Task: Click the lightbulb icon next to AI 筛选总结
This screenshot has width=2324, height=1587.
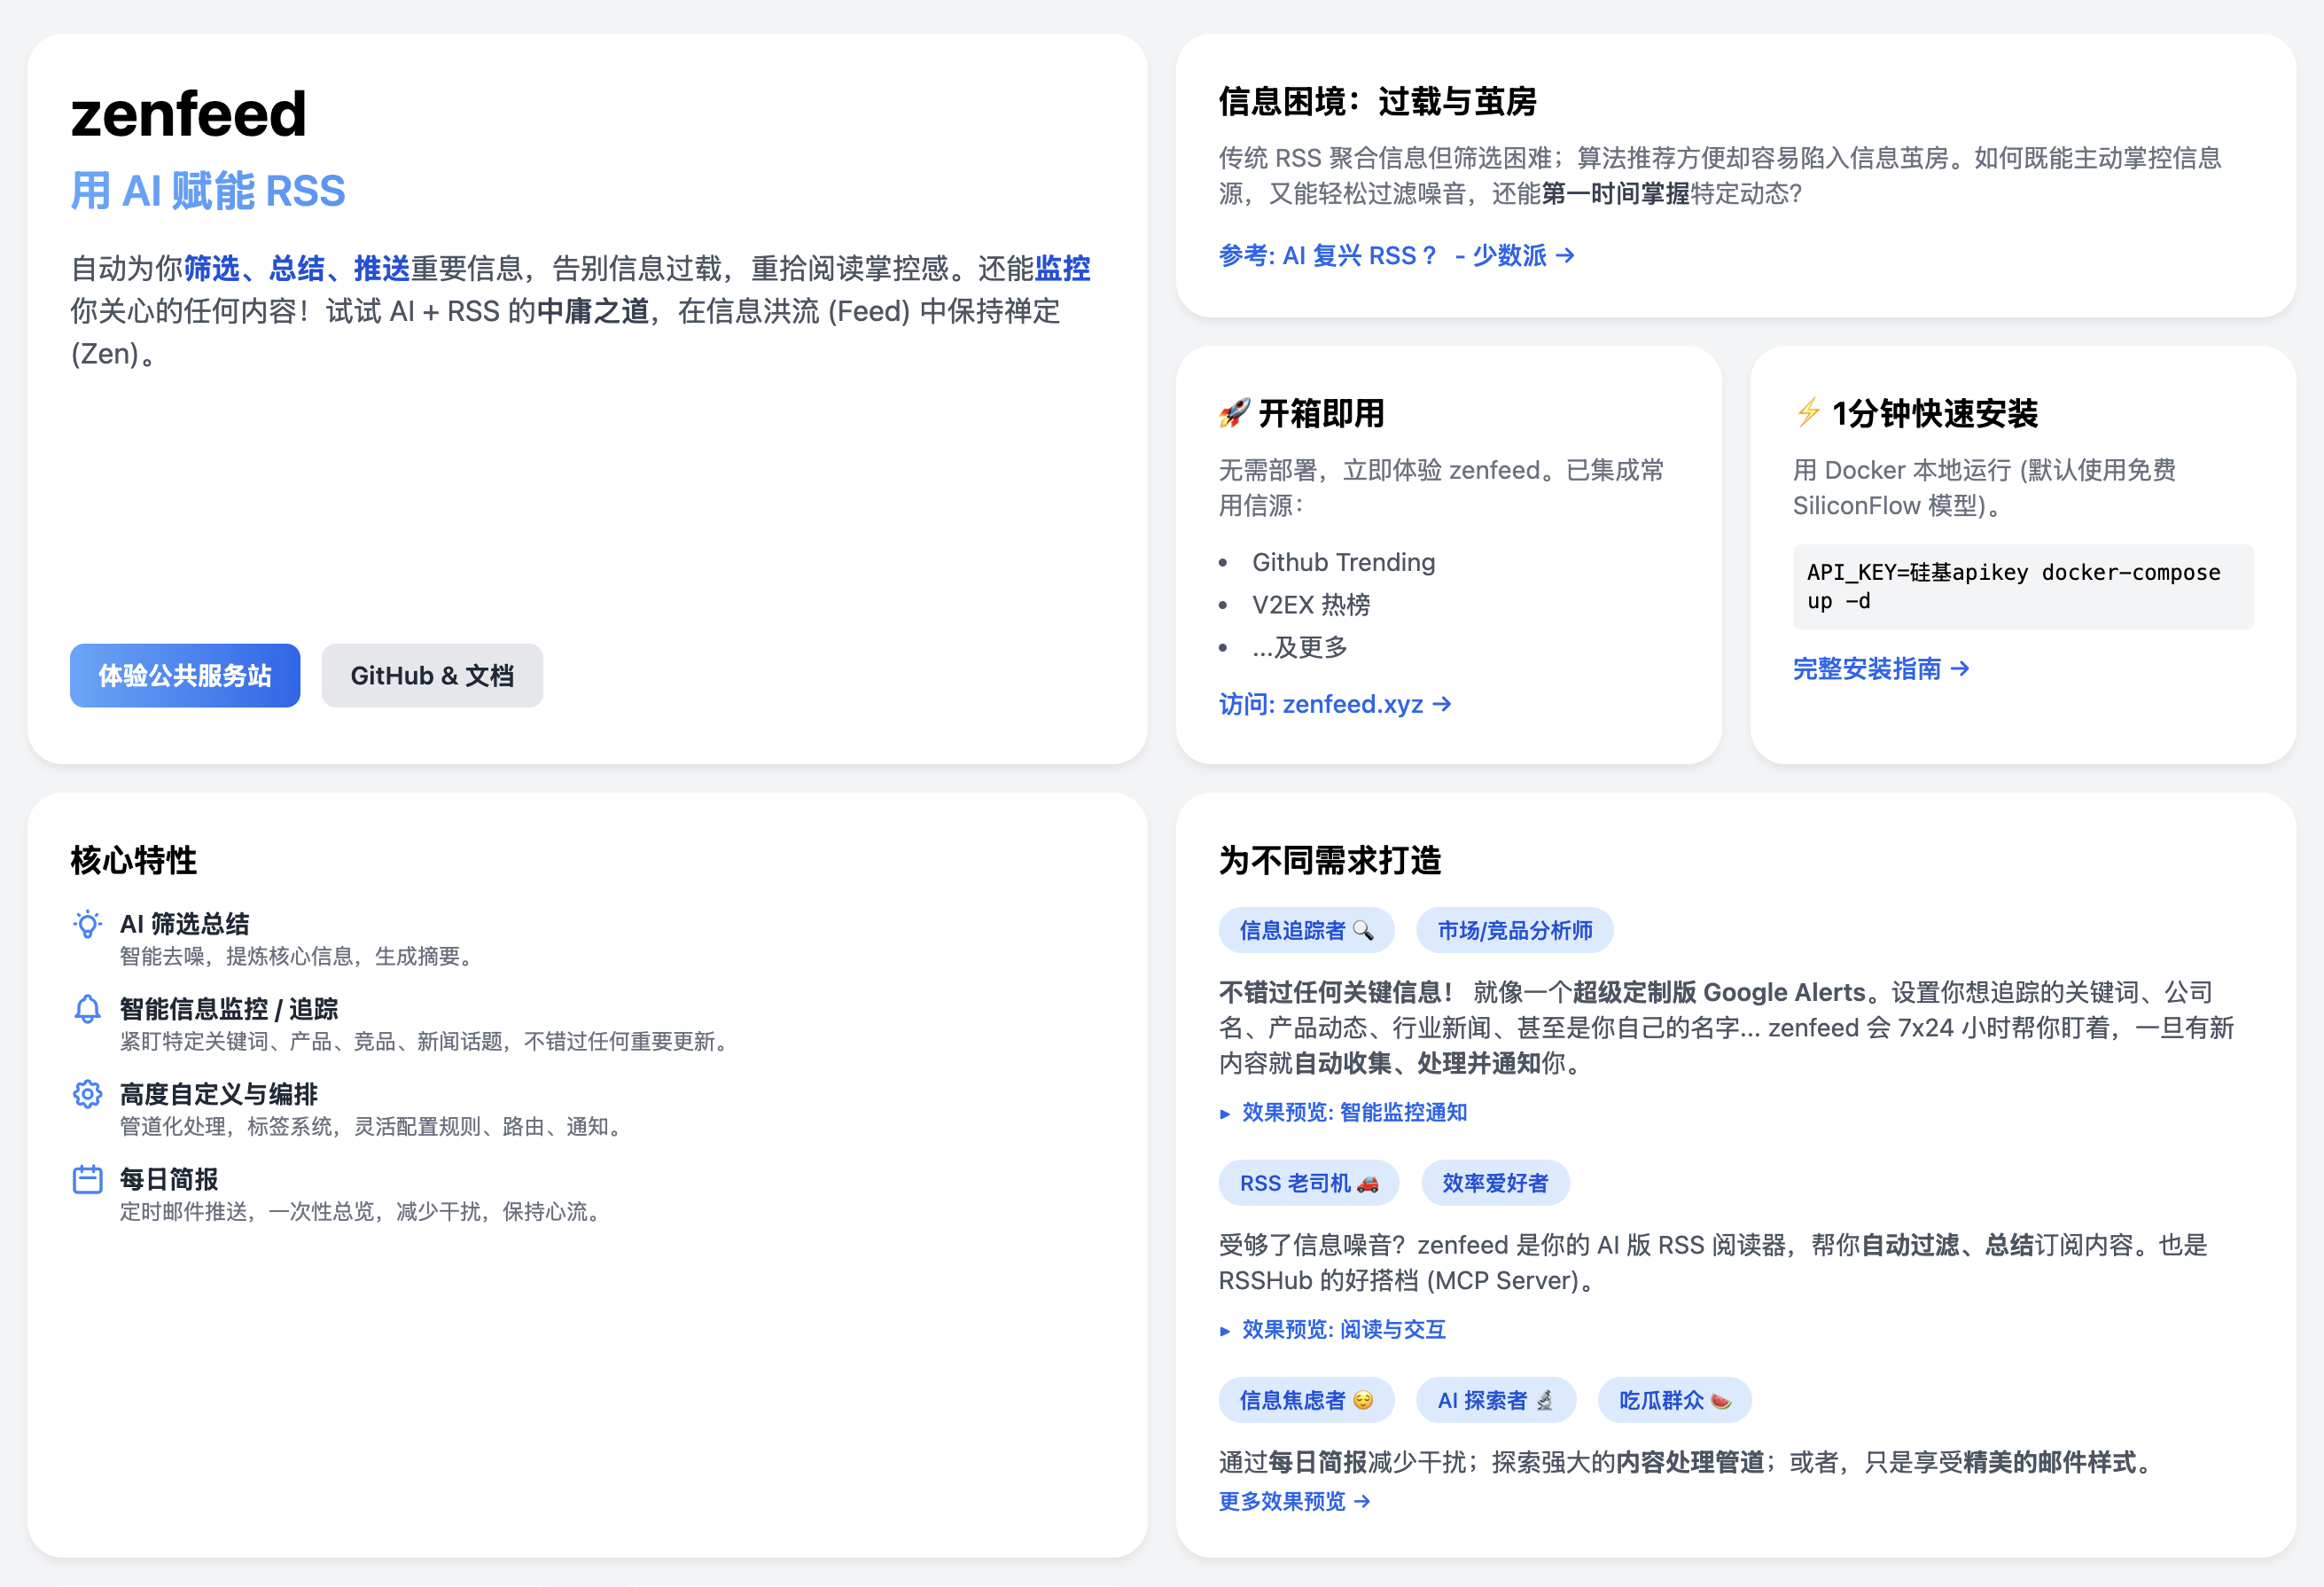Action: pos(87,925)
